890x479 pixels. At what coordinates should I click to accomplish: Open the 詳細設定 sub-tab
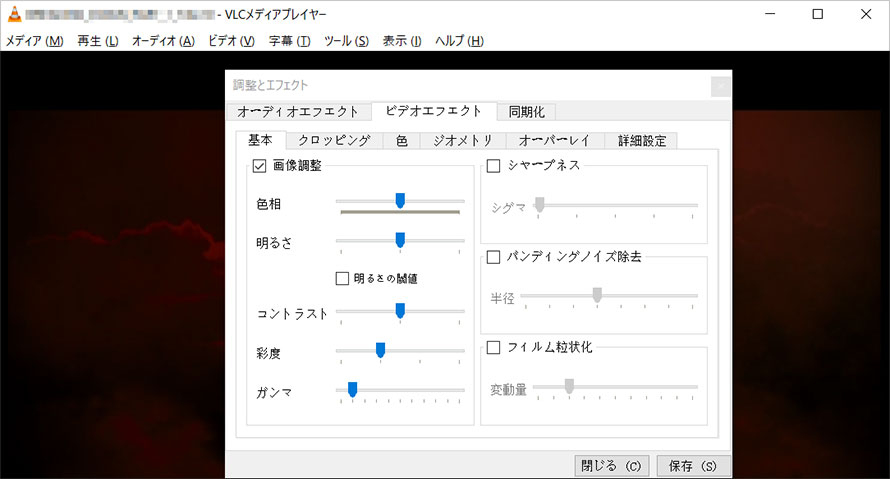coord(641,141)
